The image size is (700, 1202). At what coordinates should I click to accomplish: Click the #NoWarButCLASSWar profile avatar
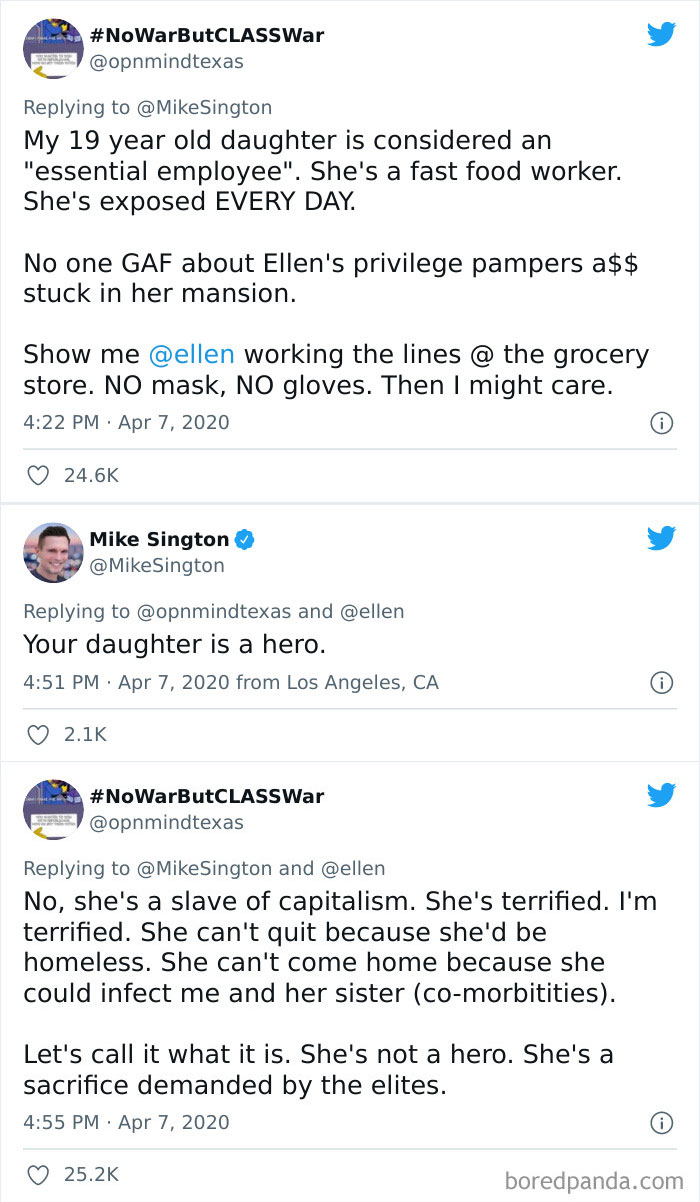click(x=53, y=48)
